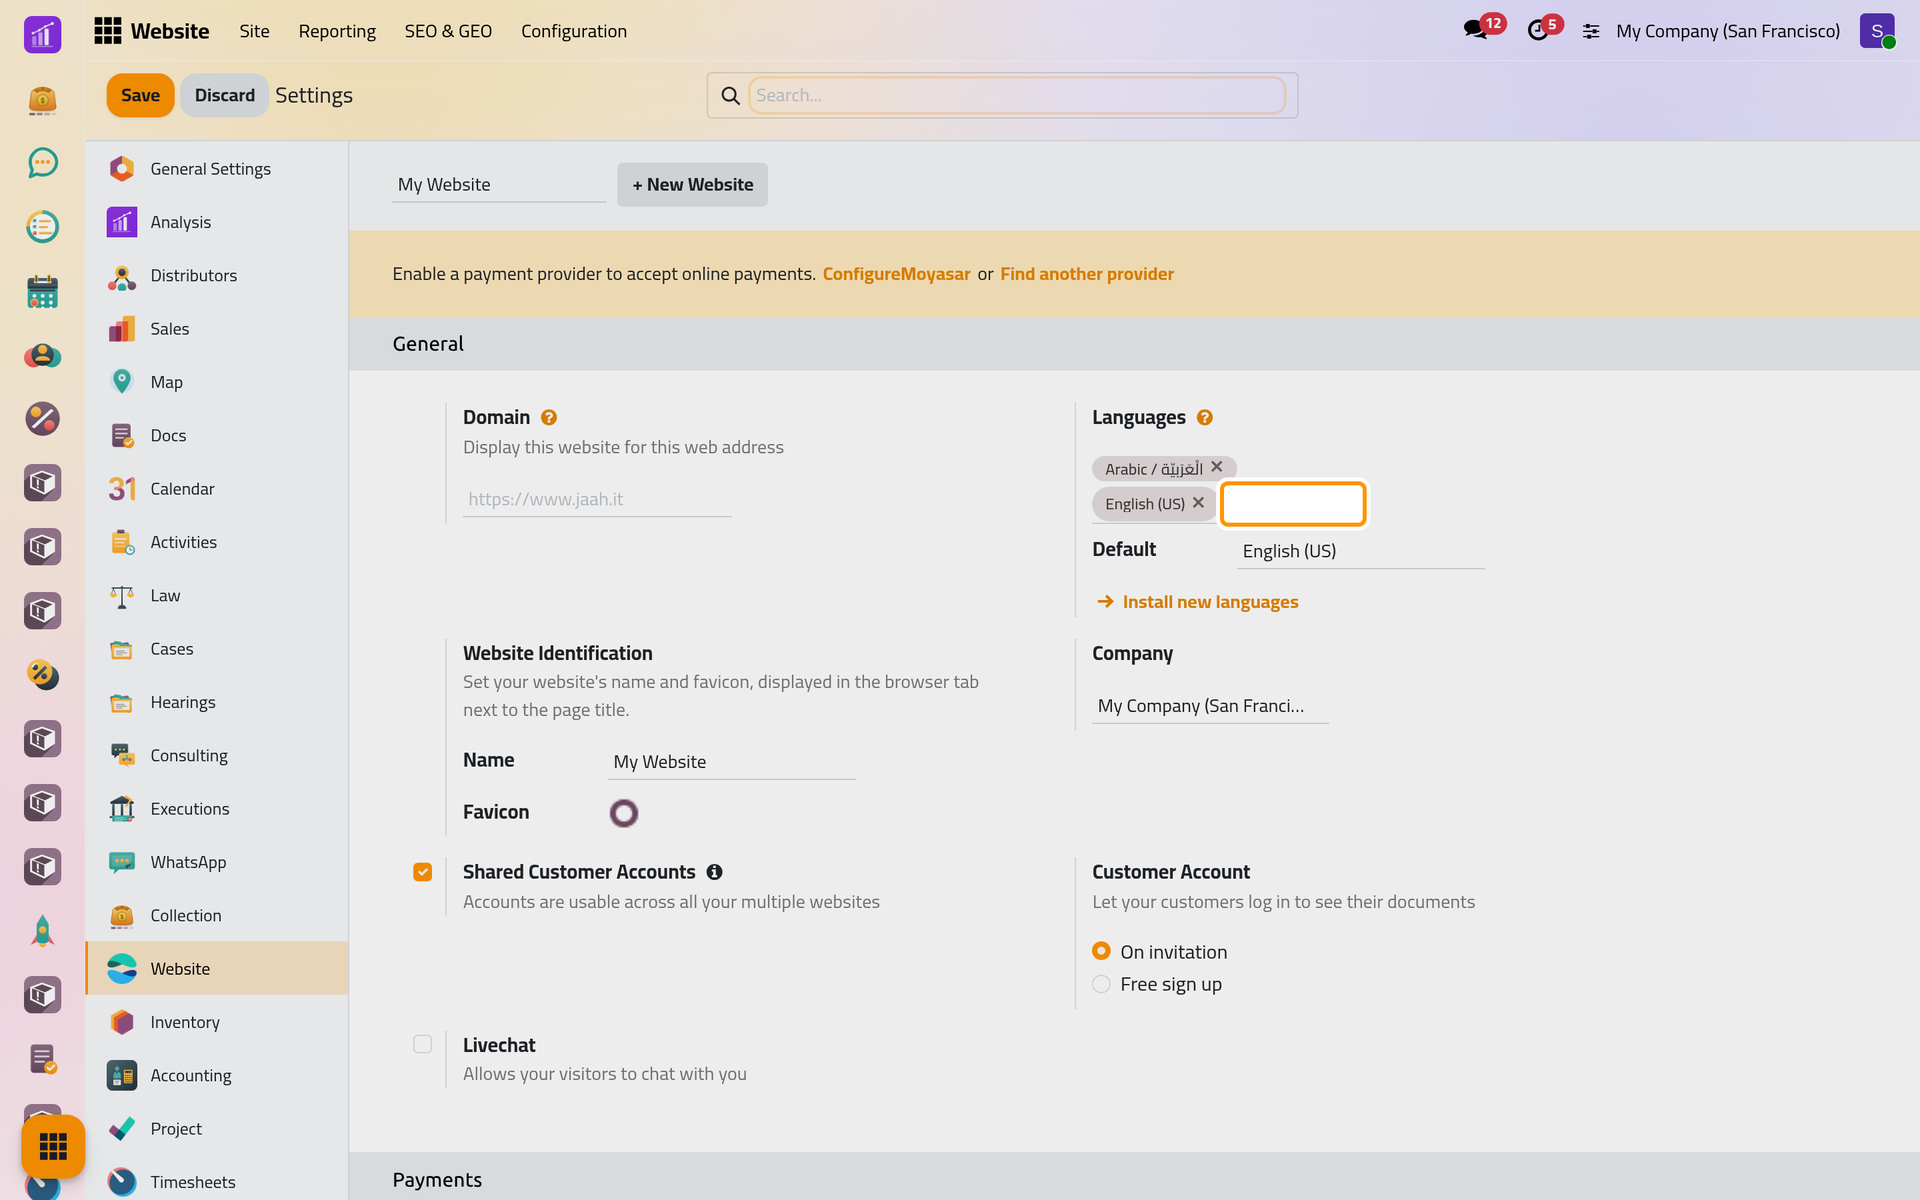Open the My Website selector dropdown

pyautogui.click(x=499, y=184)
